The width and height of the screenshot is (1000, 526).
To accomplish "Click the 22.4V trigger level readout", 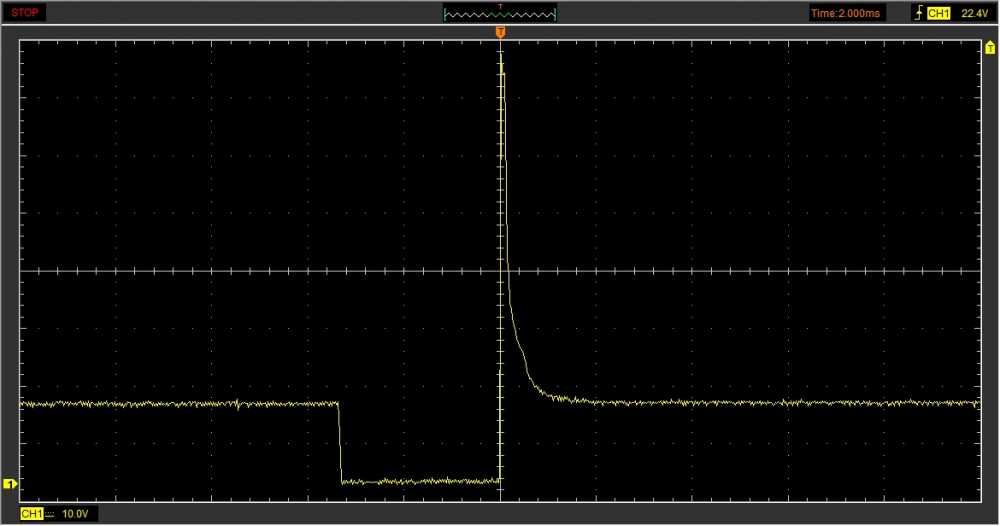I will 973,14.
